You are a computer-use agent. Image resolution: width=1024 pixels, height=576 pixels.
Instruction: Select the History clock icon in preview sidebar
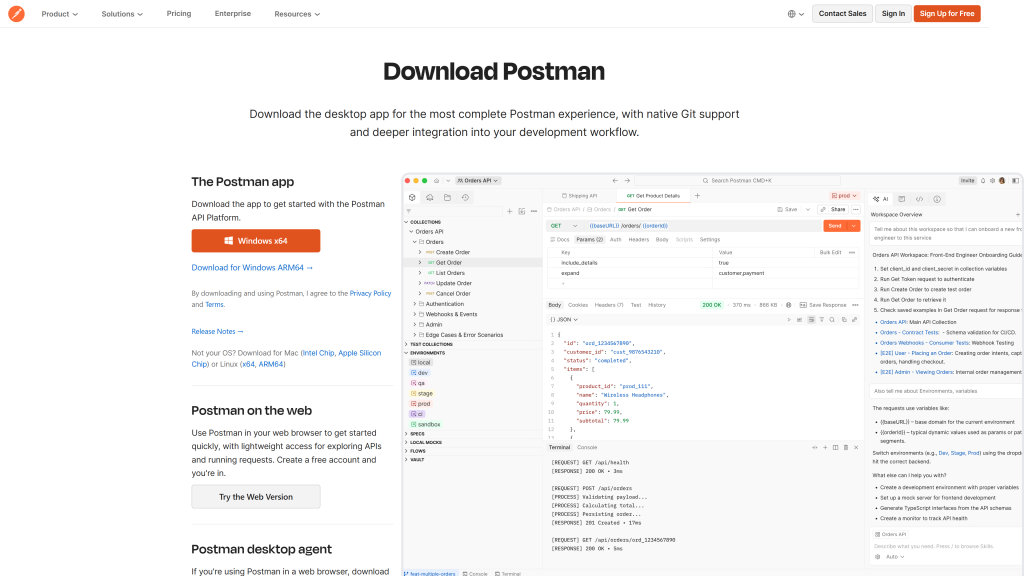(465, 197)
